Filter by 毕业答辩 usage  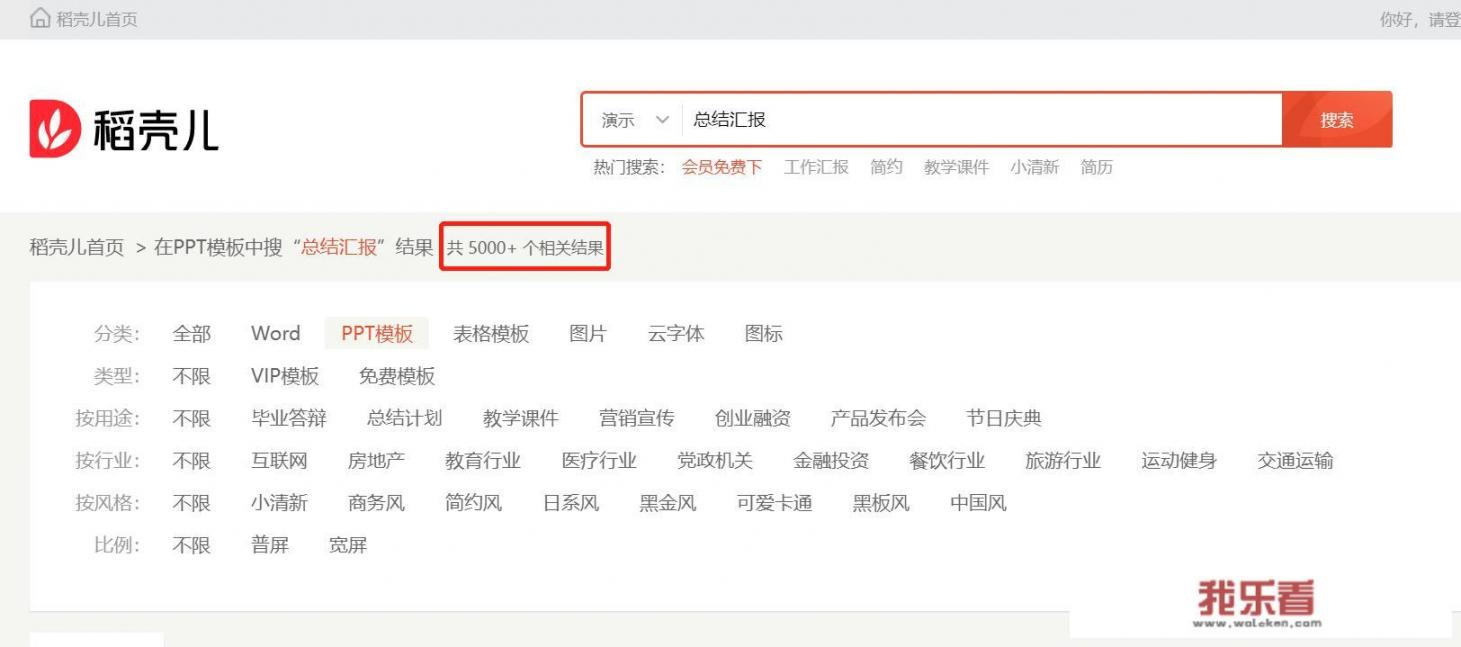point(289,418)
